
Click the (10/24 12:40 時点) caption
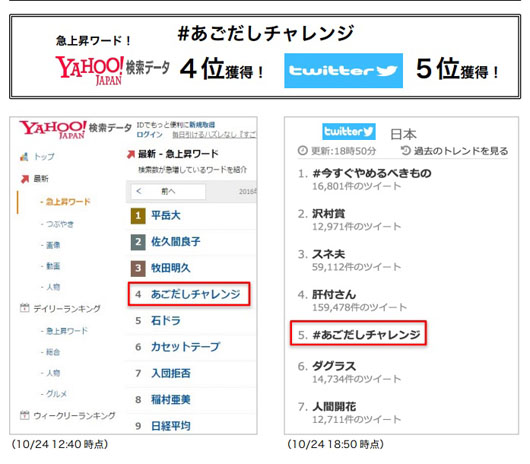point(60,444)
